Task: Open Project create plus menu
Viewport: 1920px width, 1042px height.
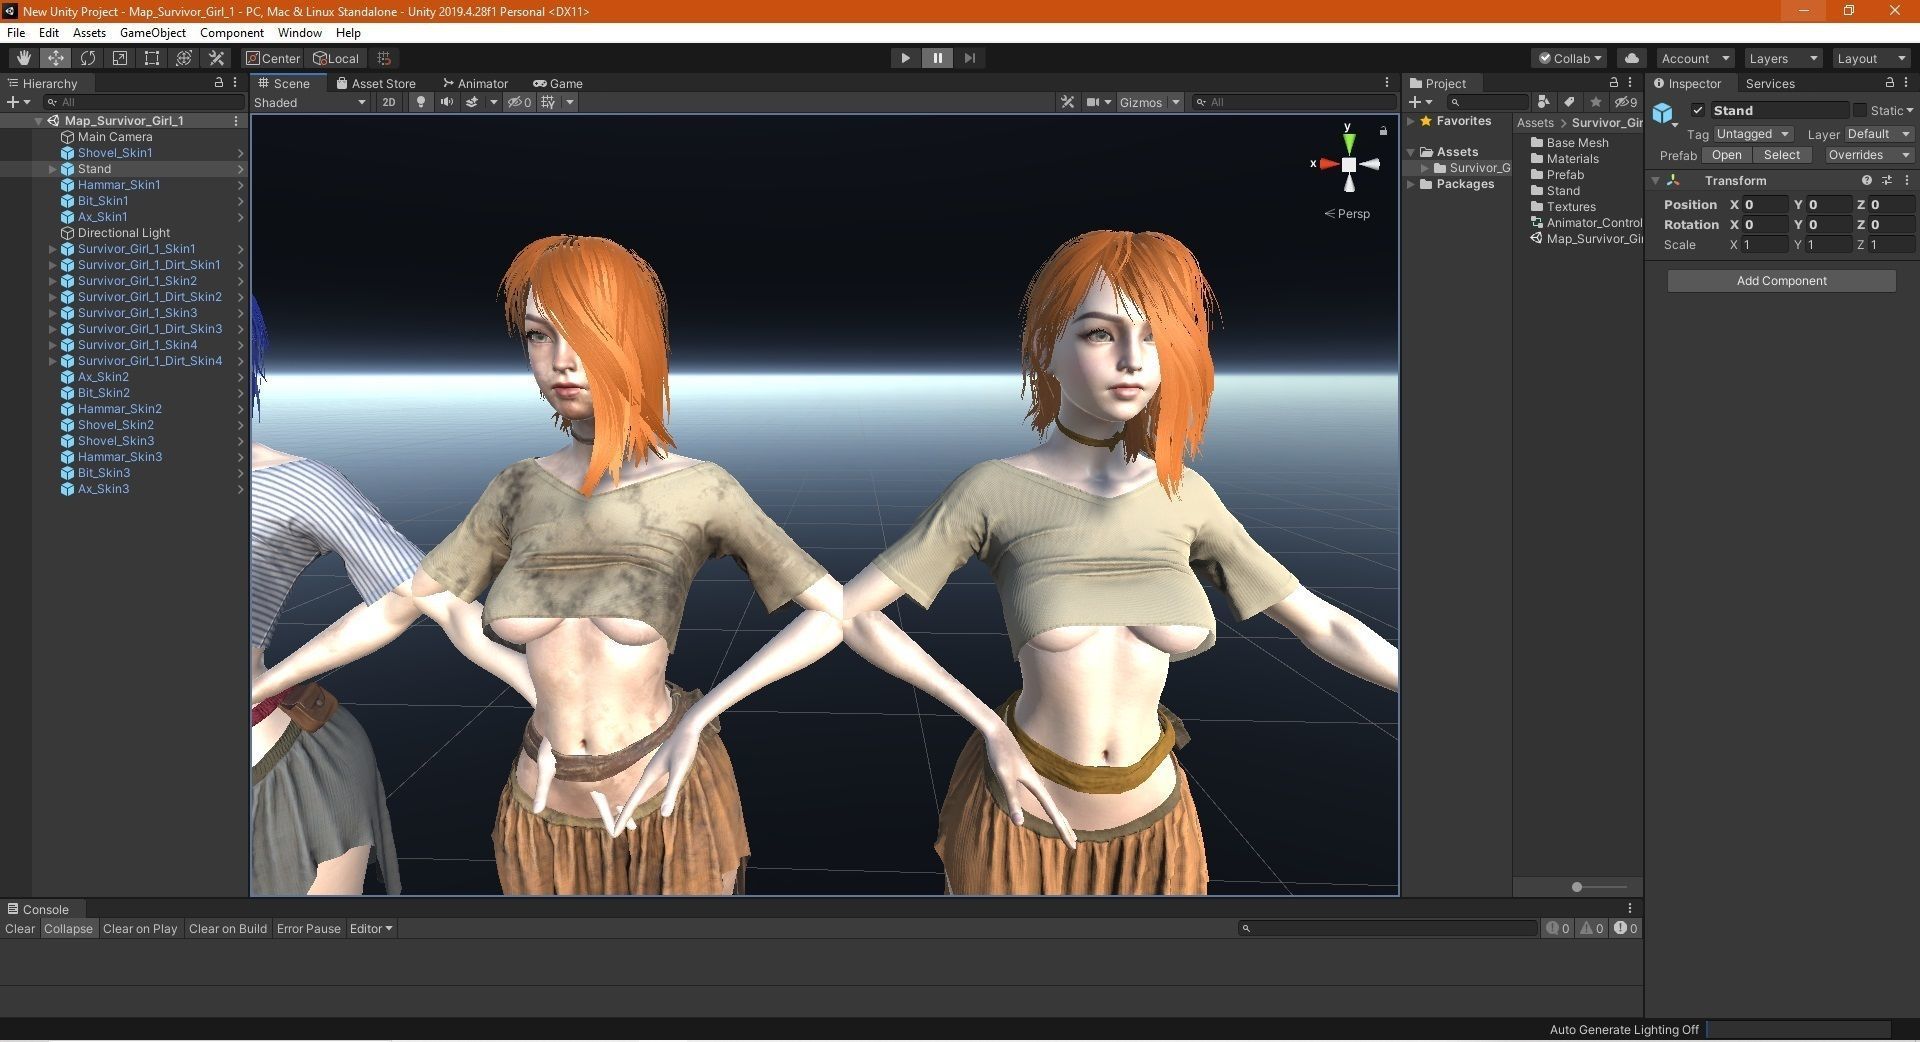Action: coord(1420,102)
